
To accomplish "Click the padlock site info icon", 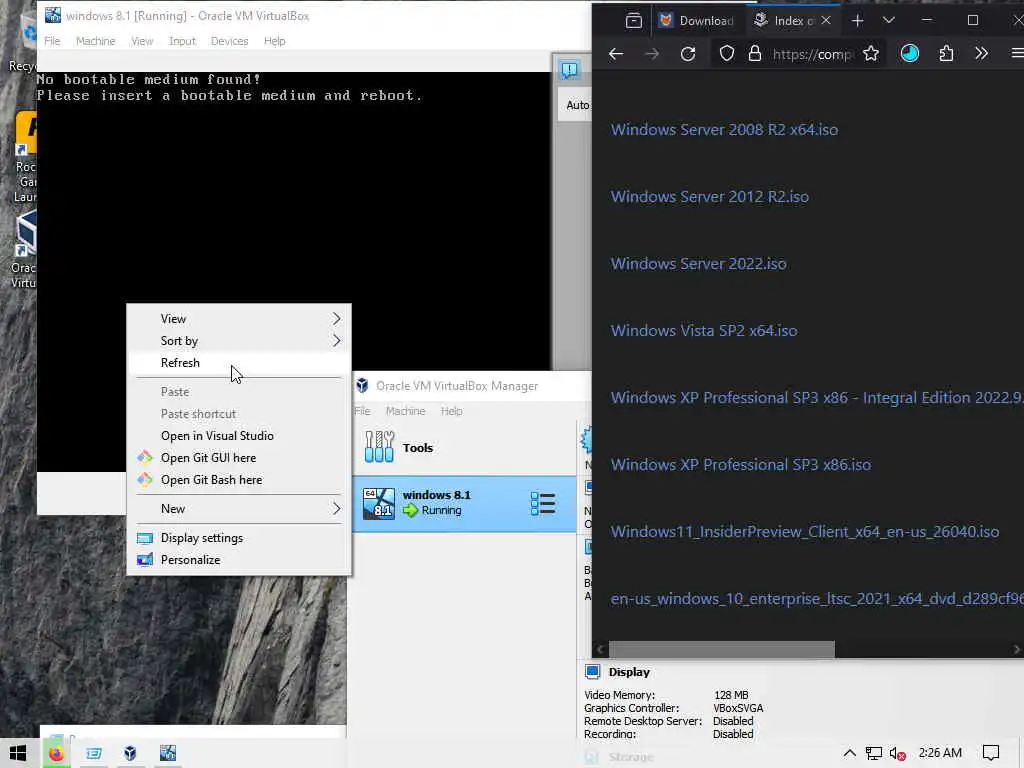I will [x=754, y=54].
